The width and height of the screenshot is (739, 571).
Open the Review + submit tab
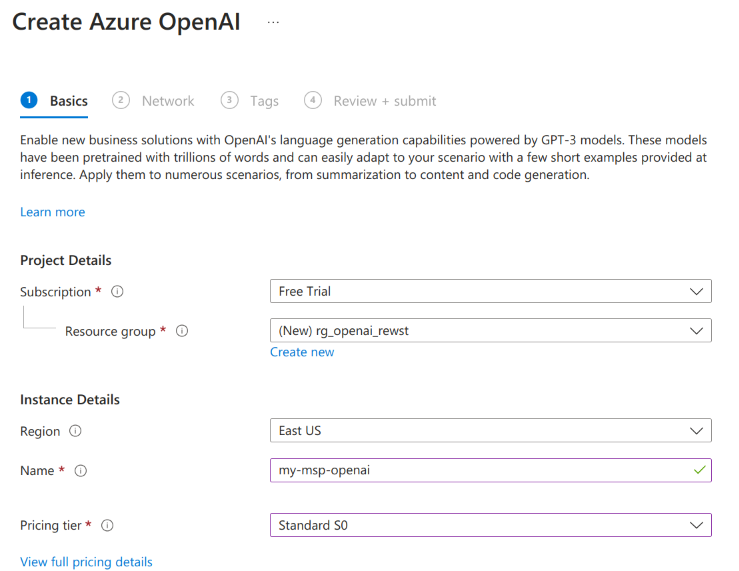click(x=385, y=101)
